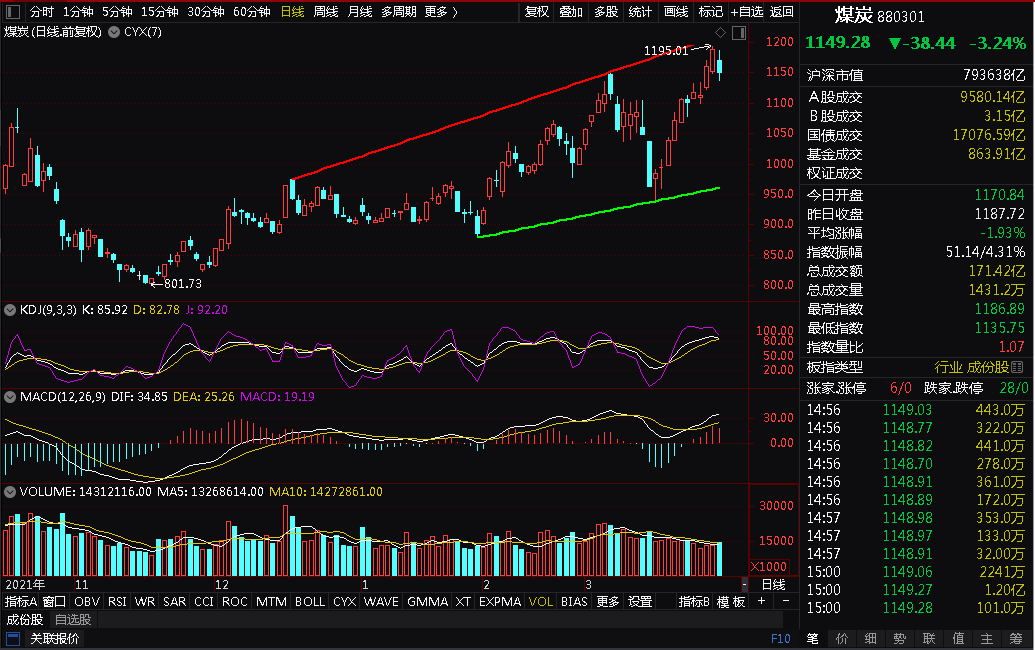Zoom in chart with plus icon
This screenshot has width=1035, height=650.
click(x=761, y=601)
